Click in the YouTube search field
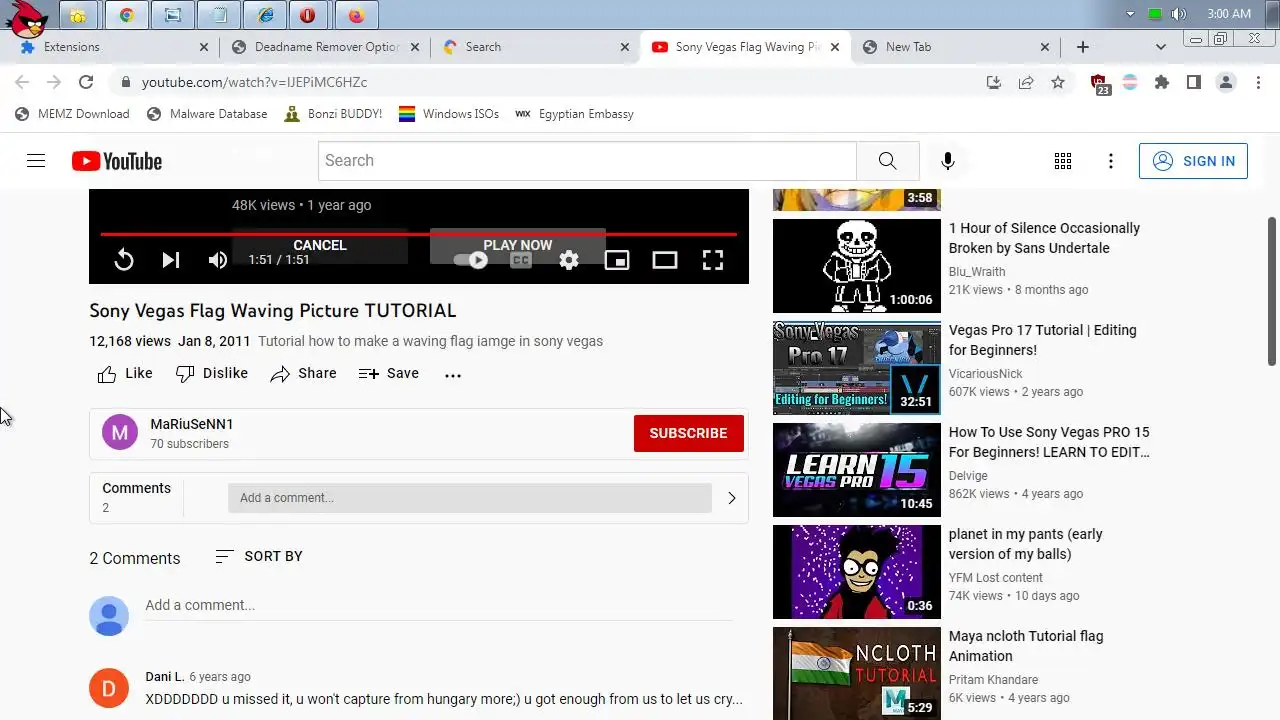This screenshot has width=1280, height=720. point(587,161)
